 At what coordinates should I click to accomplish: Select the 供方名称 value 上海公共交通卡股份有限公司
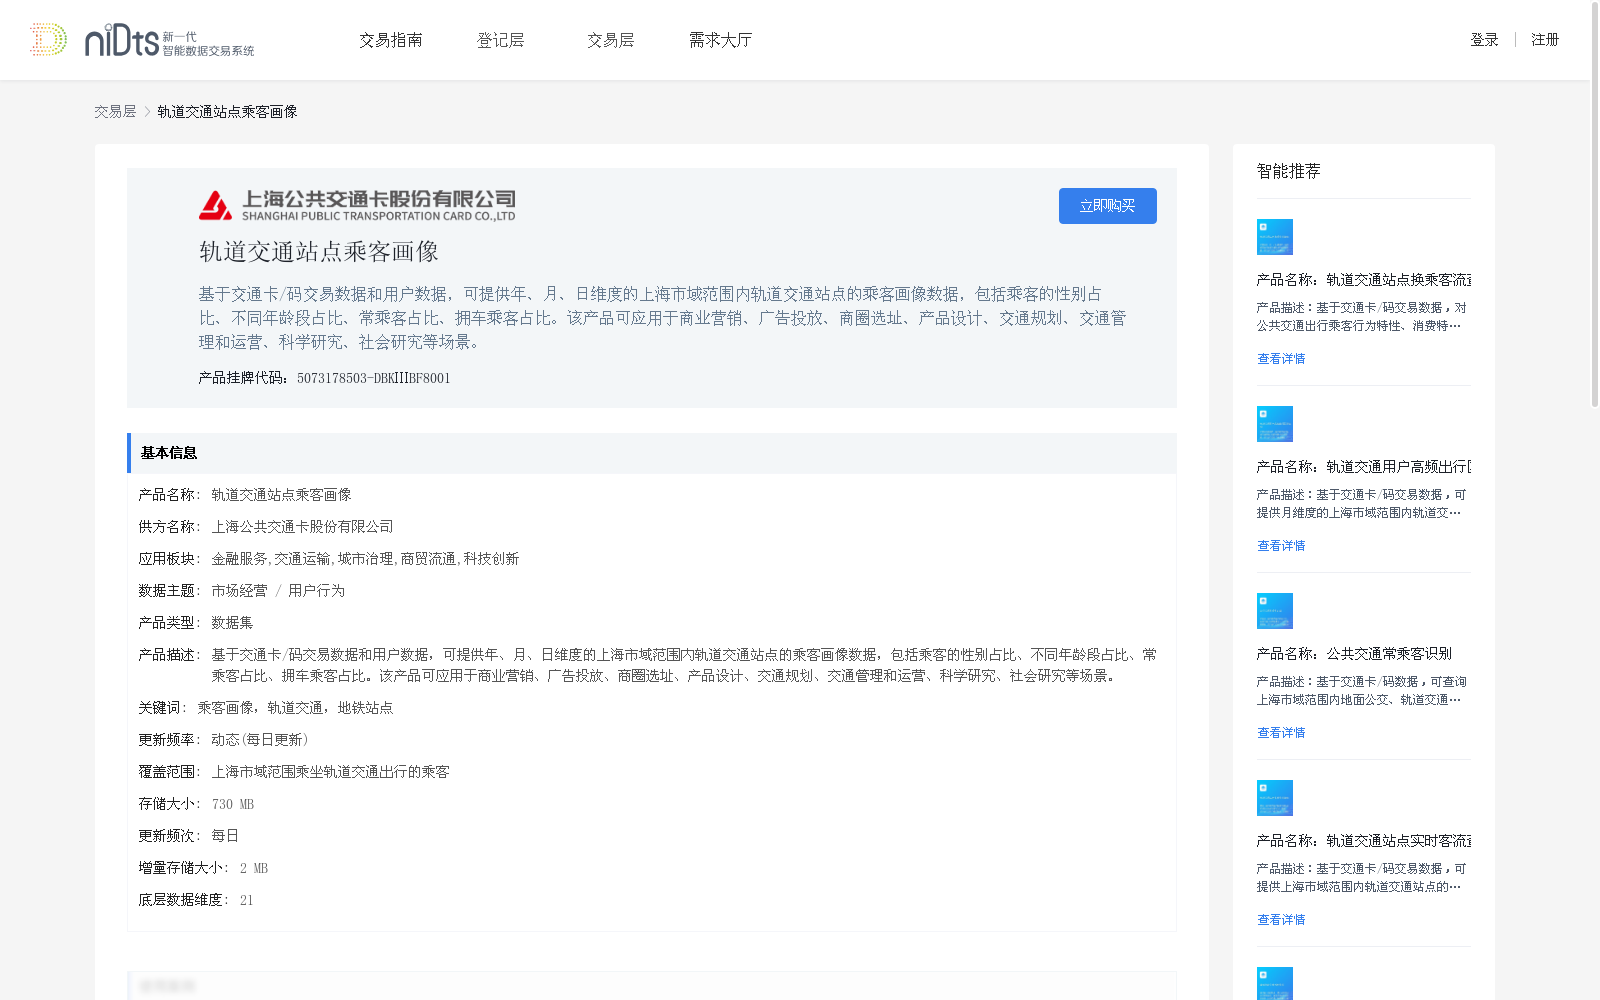(x=302, y=527)
